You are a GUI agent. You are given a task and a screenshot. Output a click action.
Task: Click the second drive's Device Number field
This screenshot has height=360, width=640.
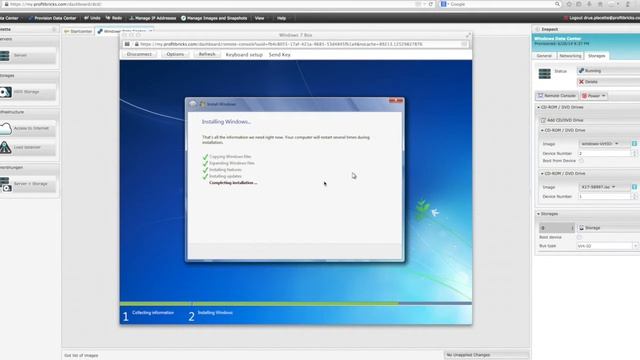(x=604, y=197)
